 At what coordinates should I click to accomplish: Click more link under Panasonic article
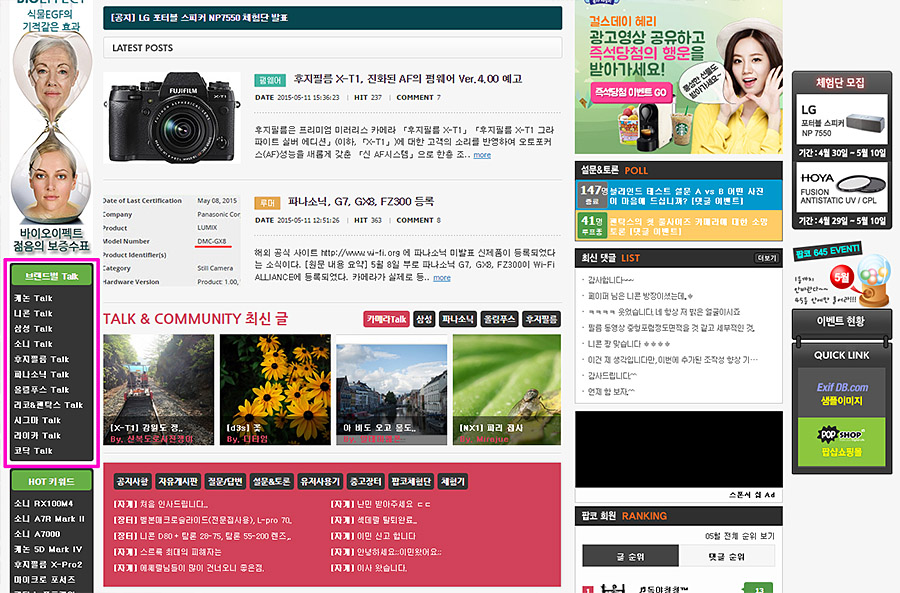coord(442,278)
